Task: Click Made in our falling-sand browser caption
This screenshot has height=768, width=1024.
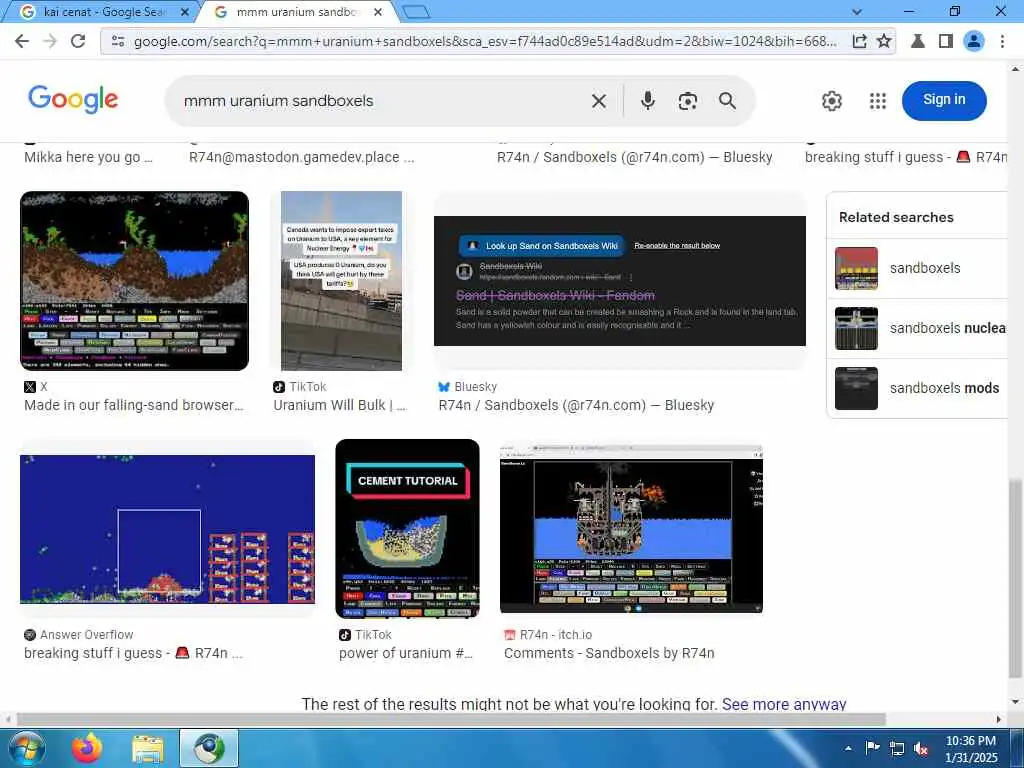Action: tap(133, 405)
